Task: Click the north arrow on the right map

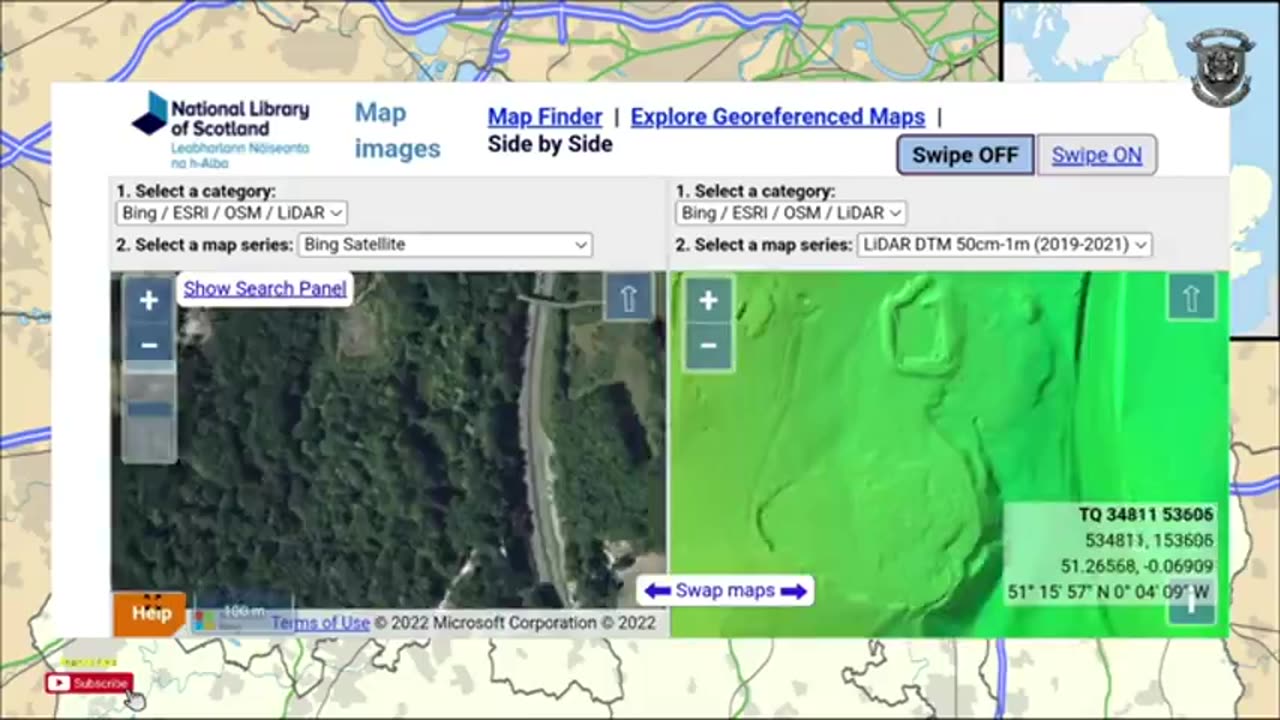Action: pyautogui.click(x=1190, y=298)
